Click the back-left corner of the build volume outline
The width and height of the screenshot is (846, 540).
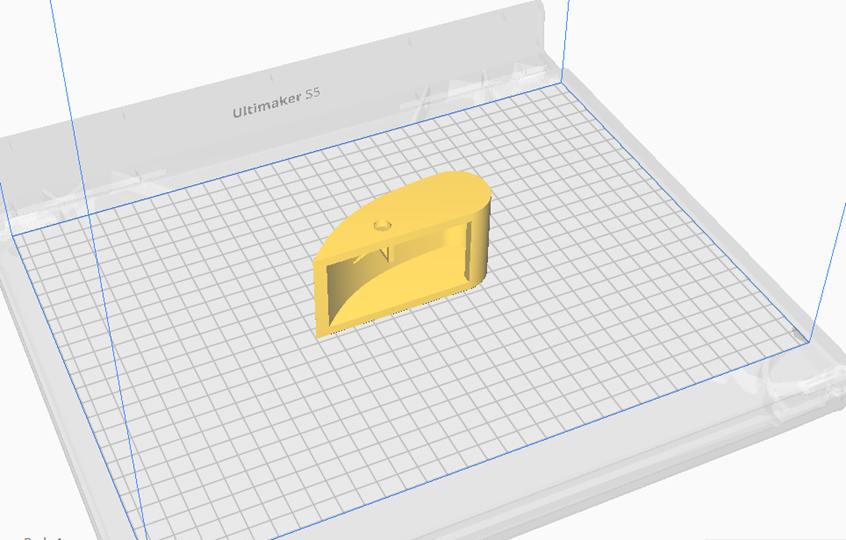tap(10, 236)
